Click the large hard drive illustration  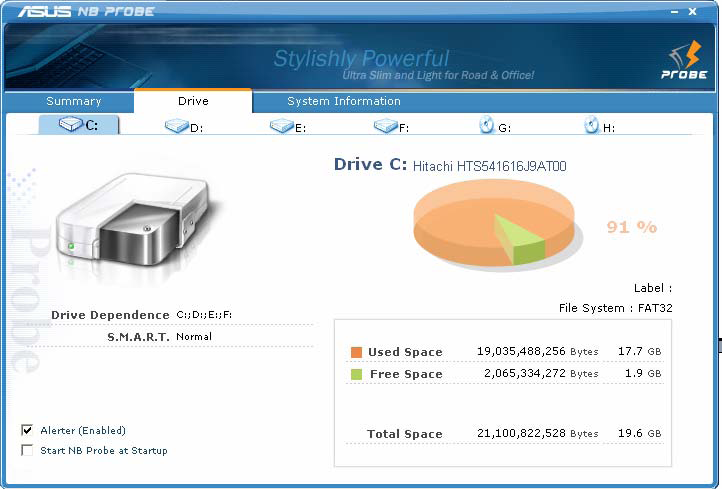click(x=133, y=220)
